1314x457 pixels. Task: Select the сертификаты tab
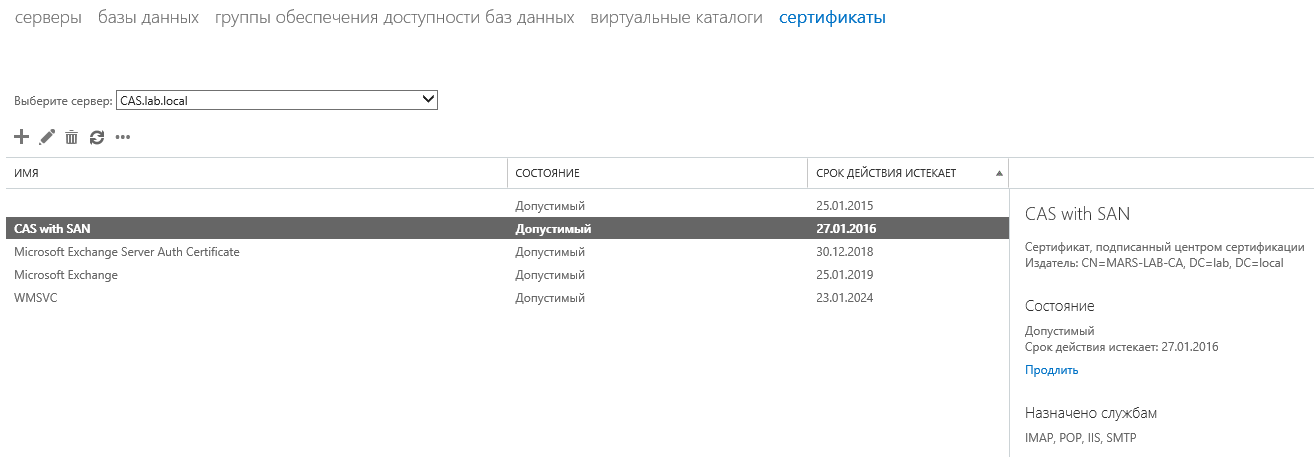pyautogui.click(x=832, y=18)
